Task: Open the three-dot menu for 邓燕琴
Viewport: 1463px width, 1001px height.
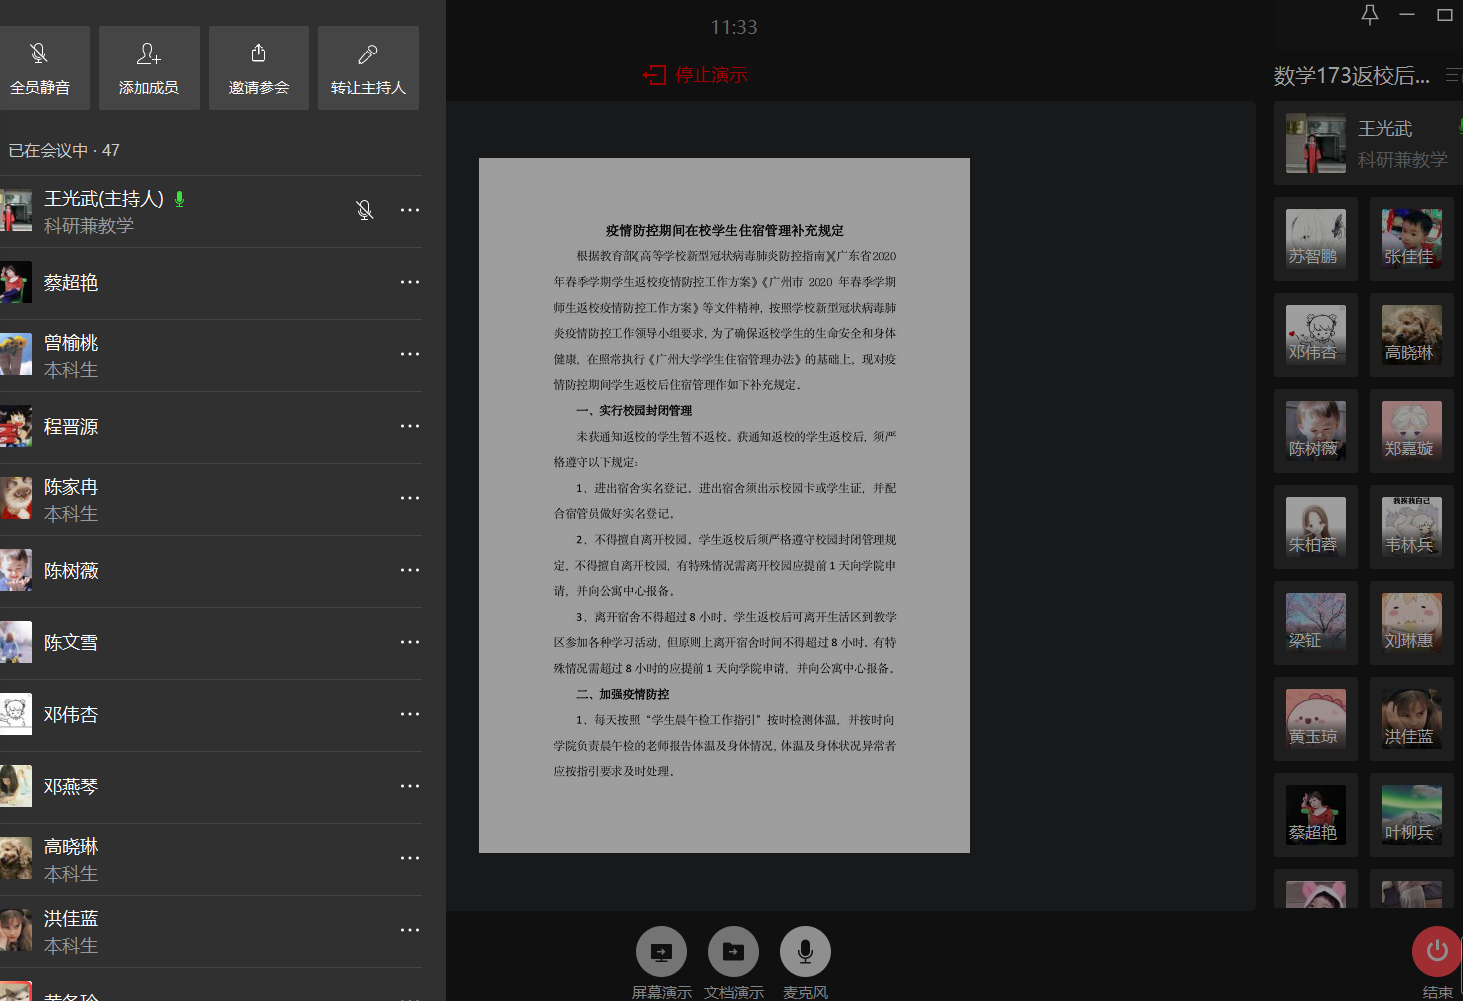Action: click(410, 786)
